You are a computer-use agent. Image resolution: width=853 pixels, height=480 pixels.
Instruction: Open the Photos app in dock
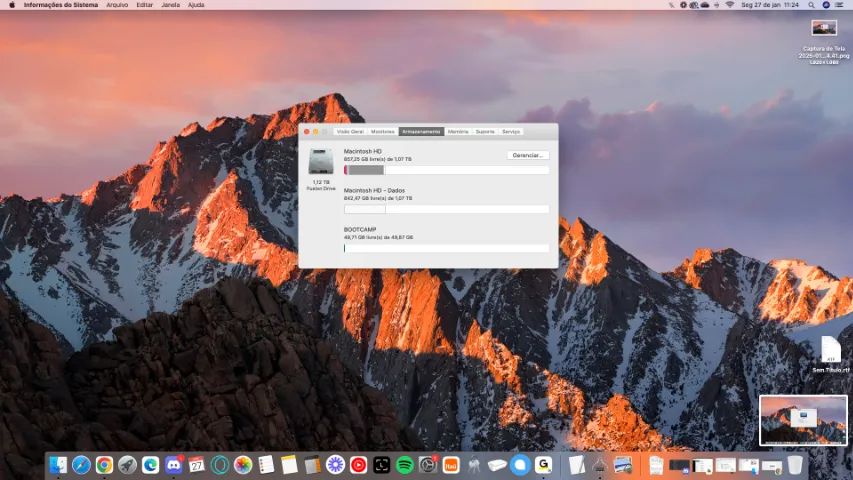243,465
